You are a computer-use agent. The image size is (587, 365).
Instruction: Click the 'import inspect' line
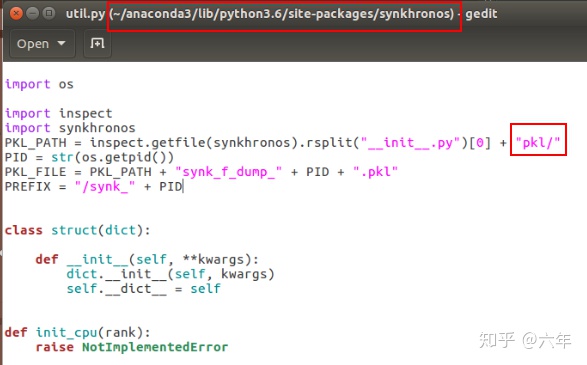point(58,113)
